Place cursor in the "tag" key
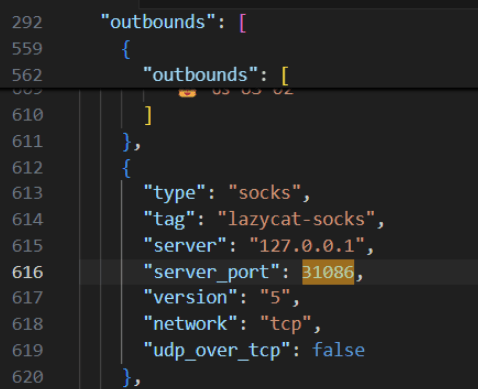This screenshot has height=389, width=478. coord(169,219)
